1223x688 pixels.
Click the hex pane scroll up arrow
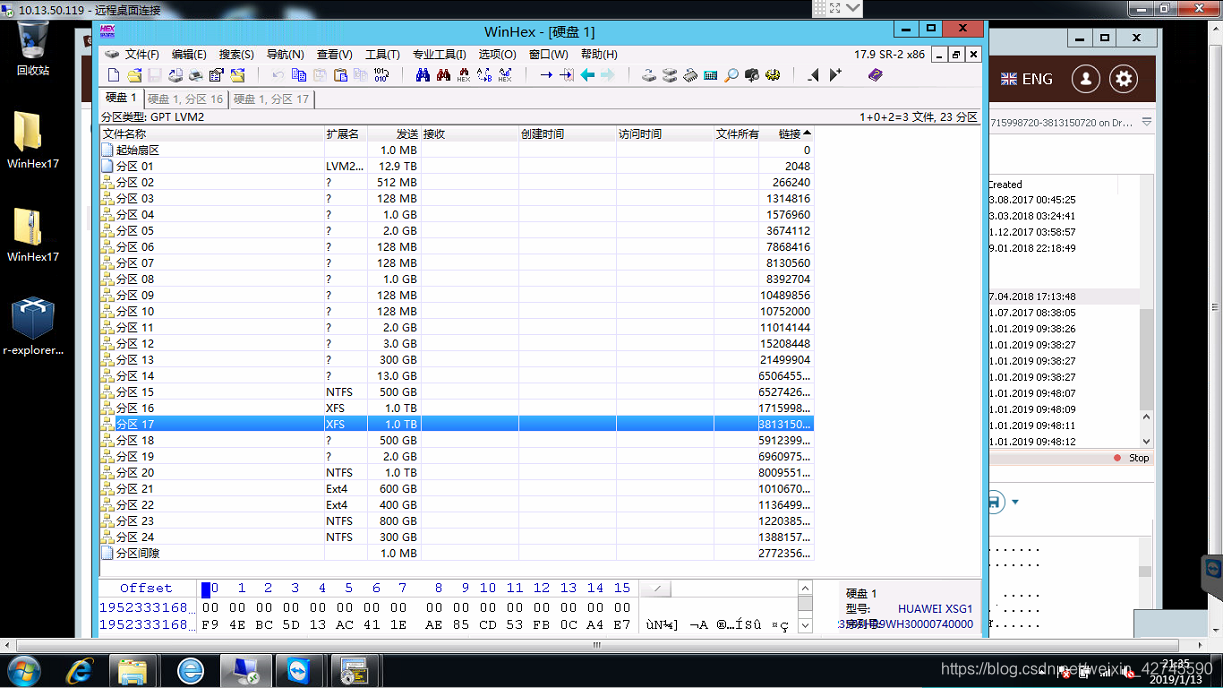[805, 589]
